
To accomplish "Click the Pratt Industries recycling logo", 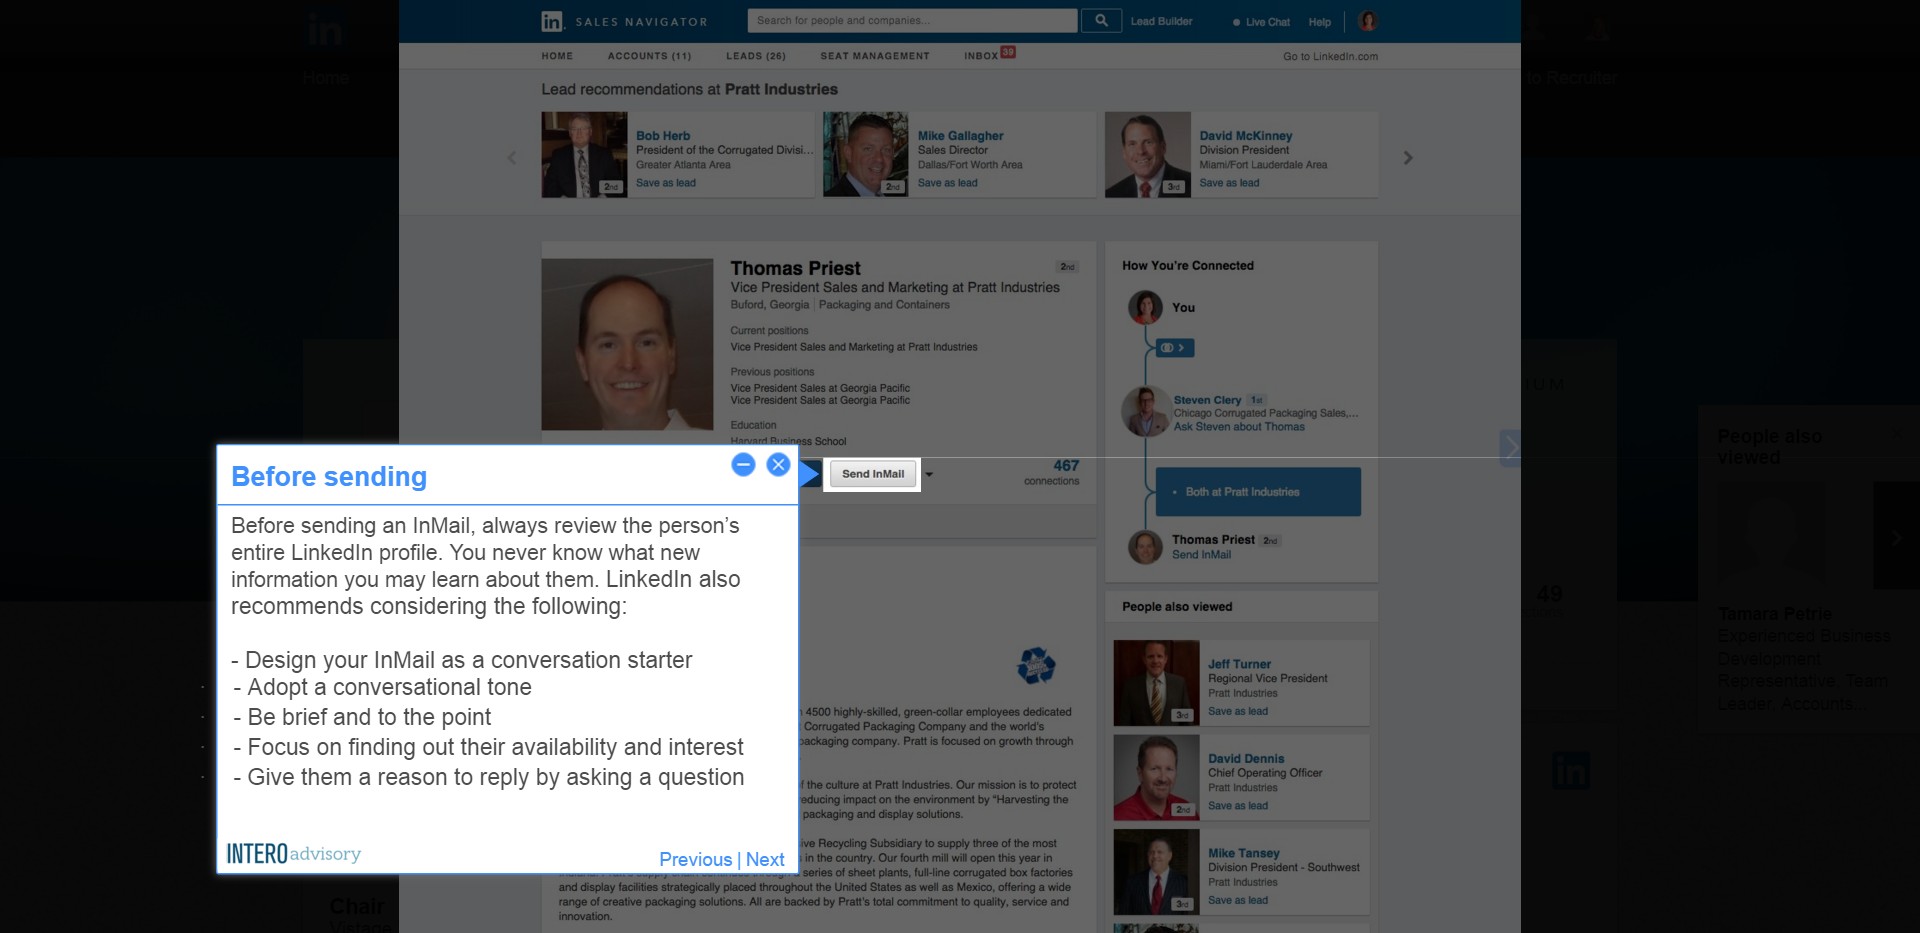I will click(1036, 665).
